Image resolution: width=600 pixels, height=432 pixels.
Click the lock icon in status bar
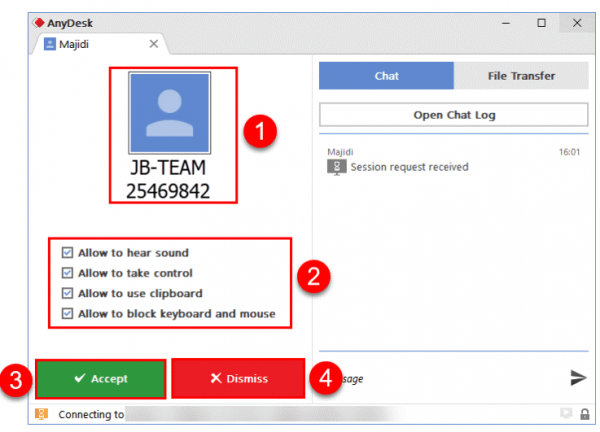point(584,414)
